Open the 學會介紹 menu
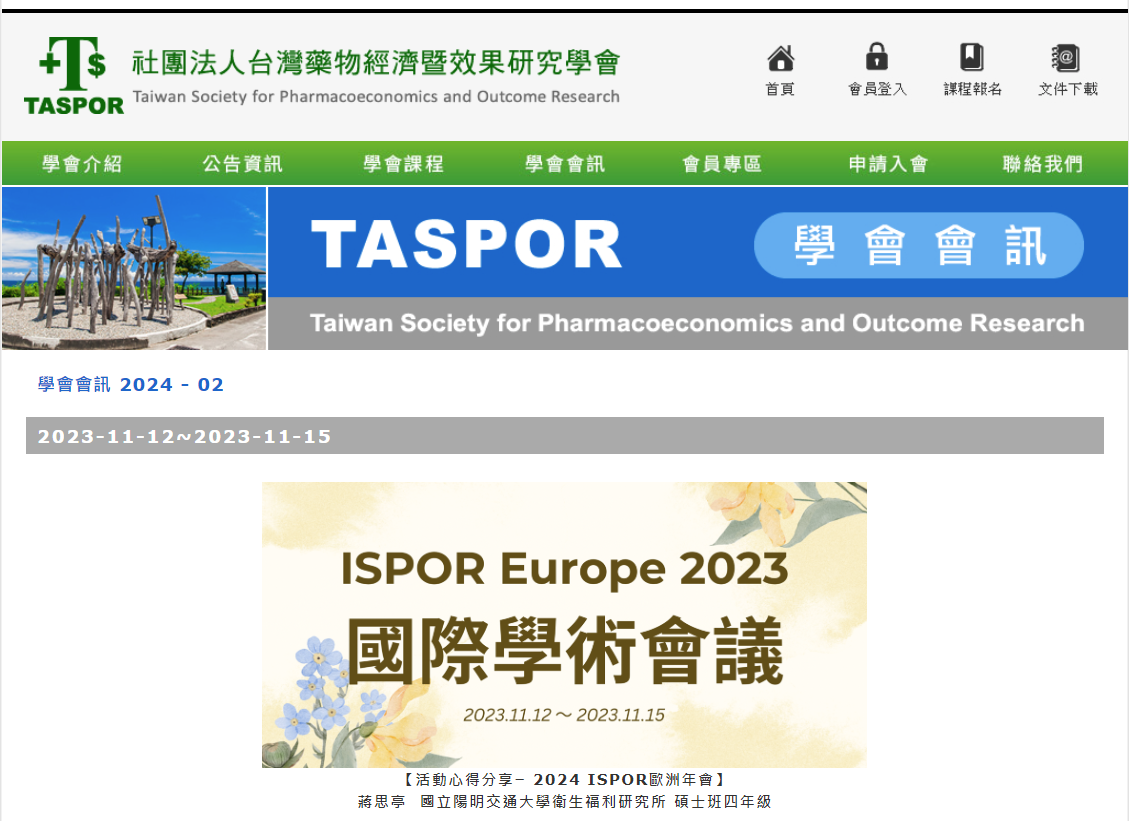 (82, 164)
